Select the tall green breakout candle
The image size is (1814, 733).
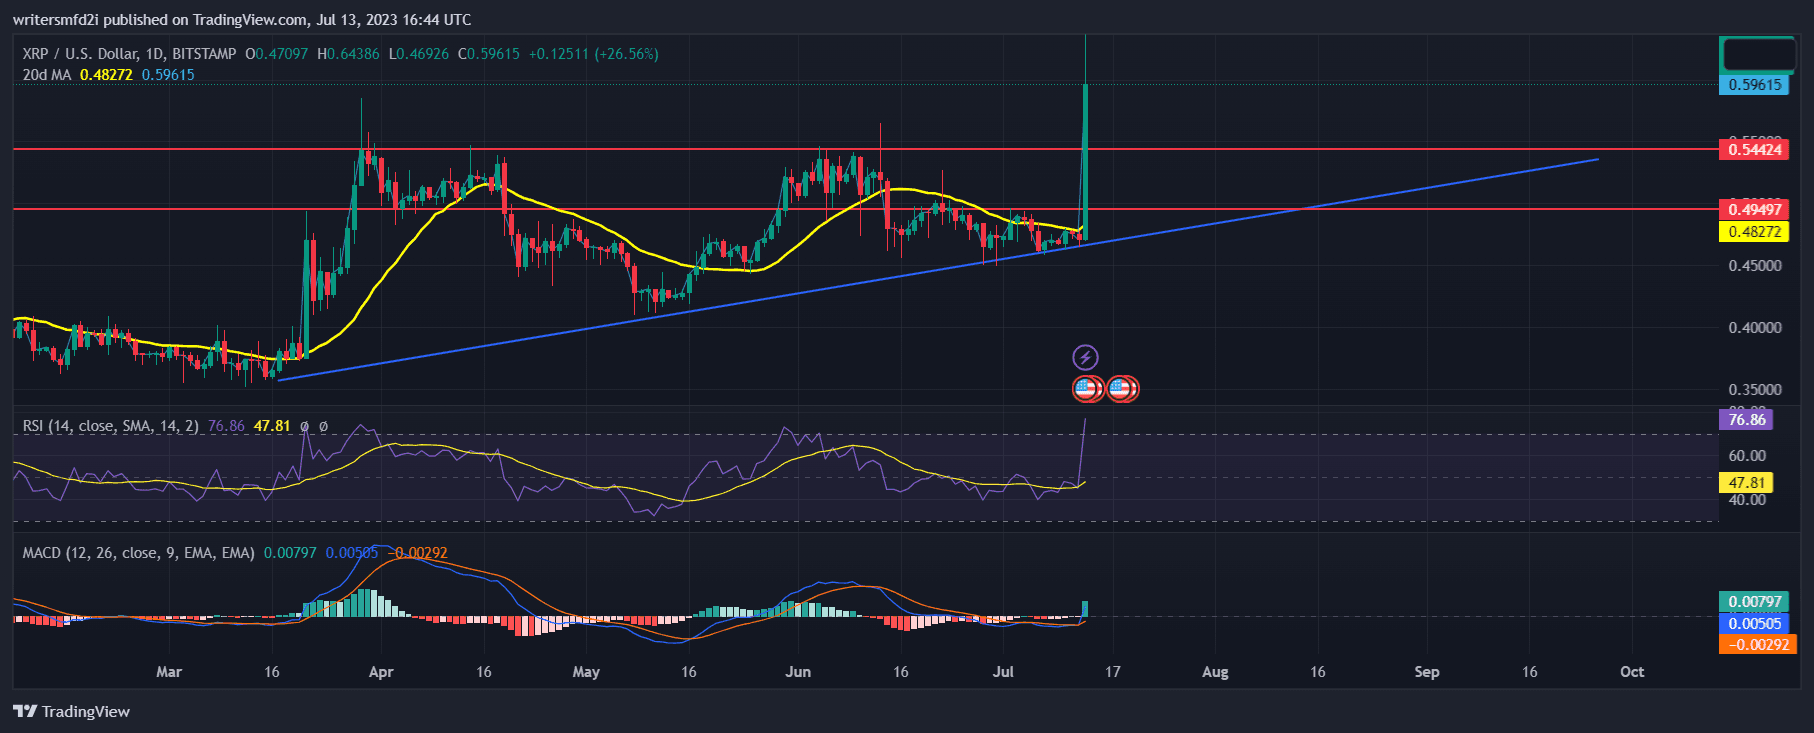[x=1085, y=160]
